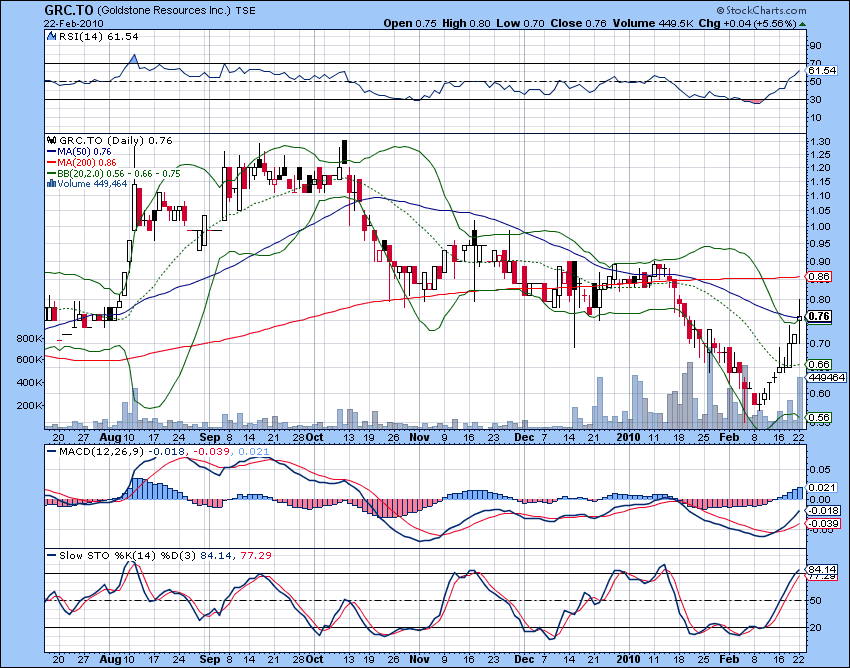
Task: Click the MA(200) 0.86 legend text
Action: click(x=87, y=163)
